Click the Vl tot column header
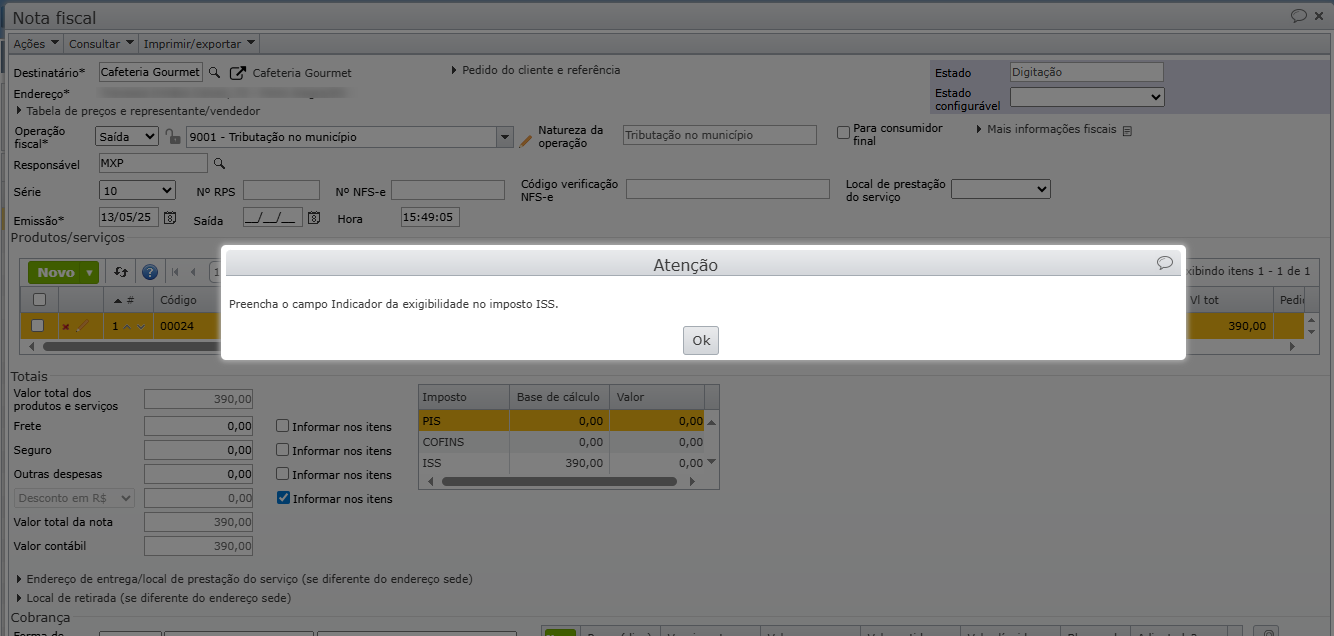Screen dimensions: 1334x636 [1229, 299]
